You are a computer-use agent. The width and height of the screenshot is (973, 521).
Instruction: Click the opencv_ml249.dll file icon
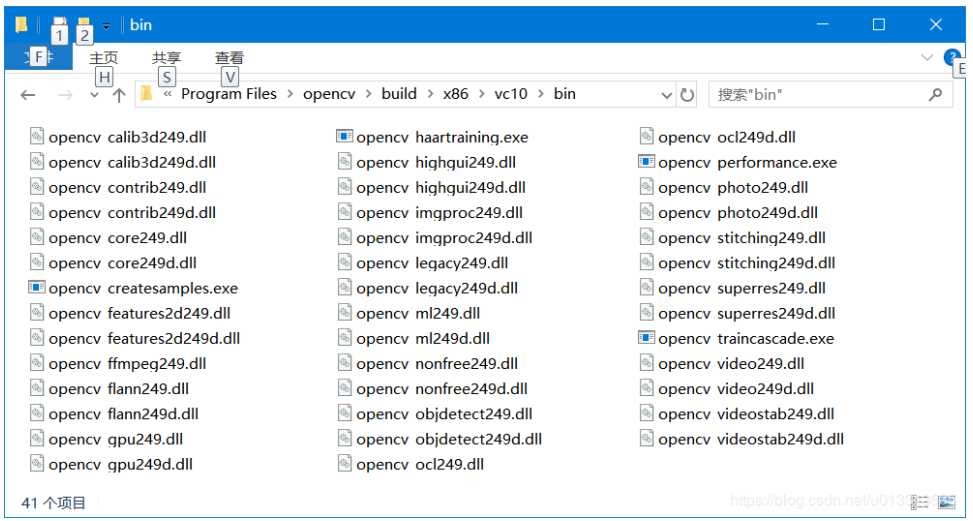(344, 313)
